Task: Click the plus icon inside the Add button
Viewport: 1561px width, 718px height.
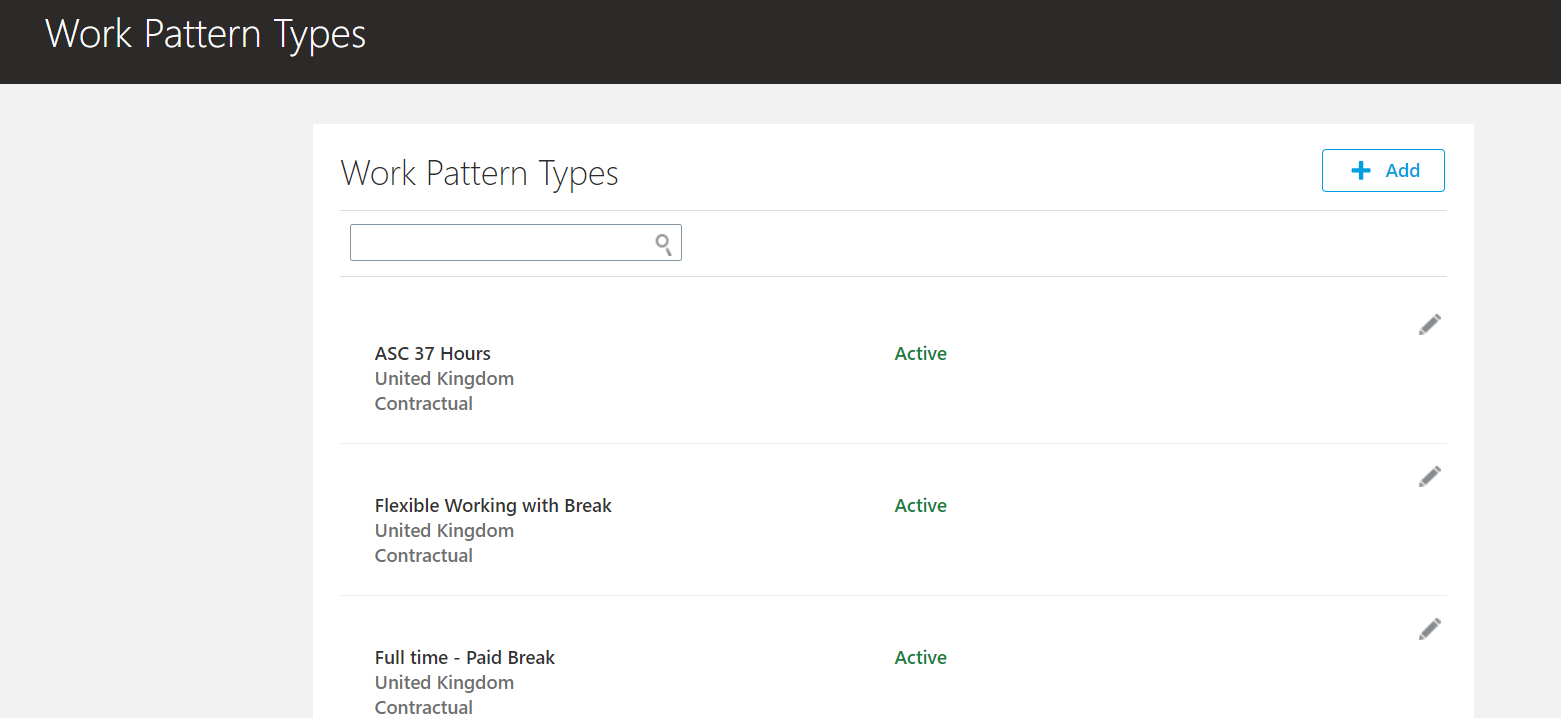Action: pyautogui.click(x=1360, y=170)
